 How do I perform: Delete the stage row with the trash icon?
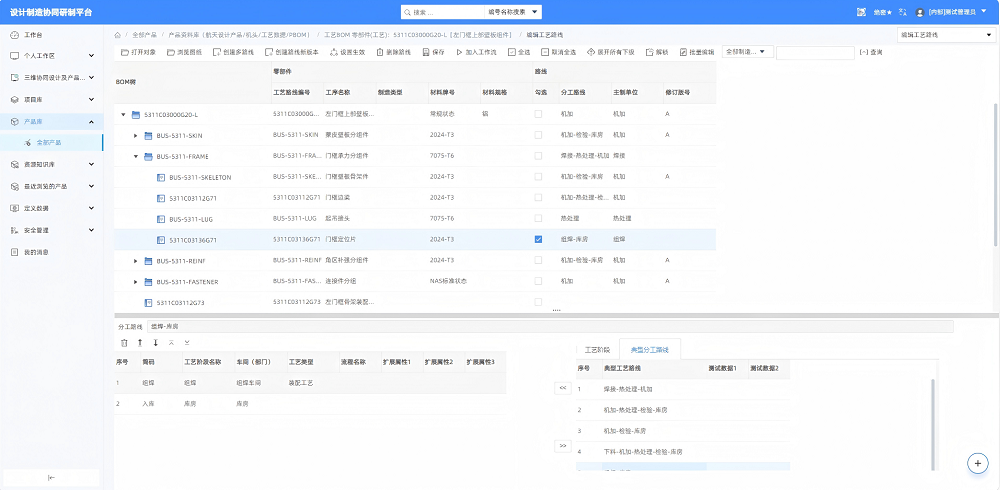pyautogui.click(x=124, y=343)
